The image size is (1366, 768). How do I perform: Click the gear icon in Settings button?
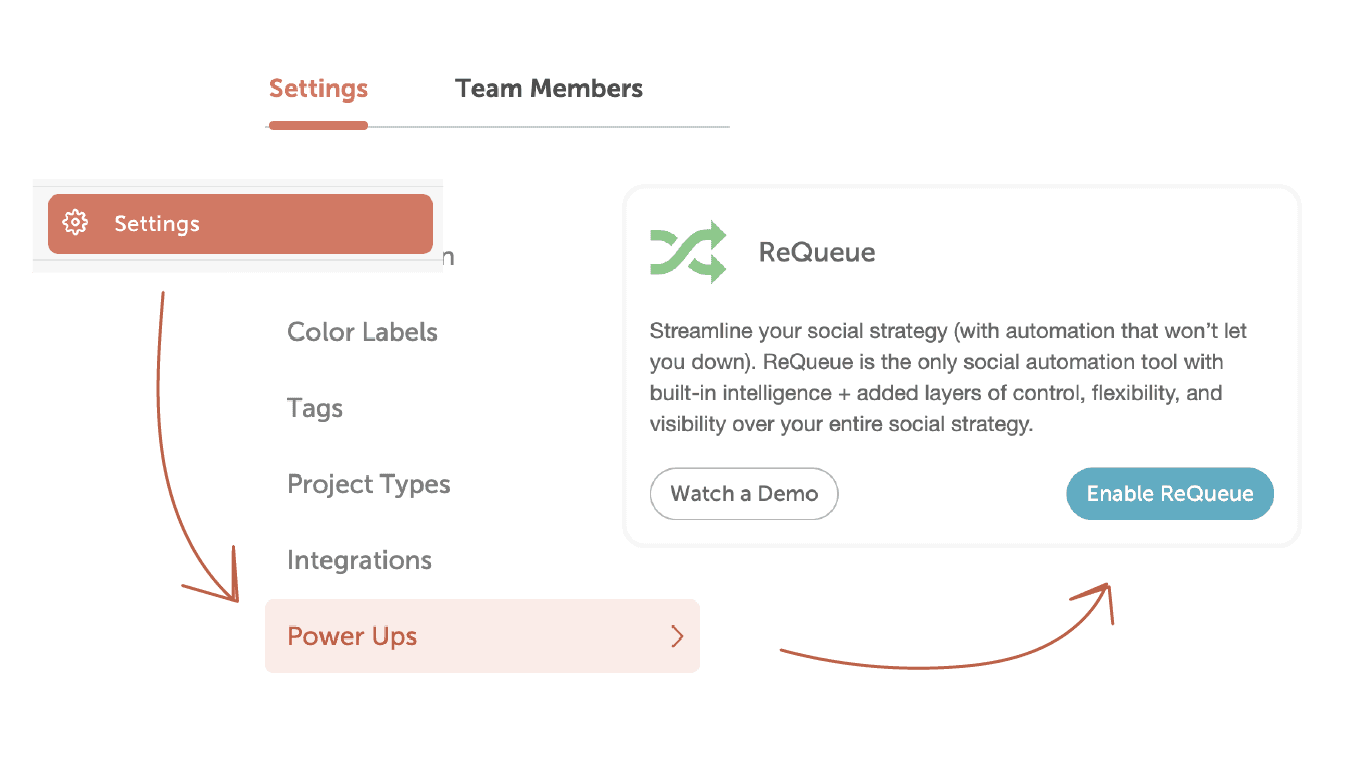click(75, 223)
